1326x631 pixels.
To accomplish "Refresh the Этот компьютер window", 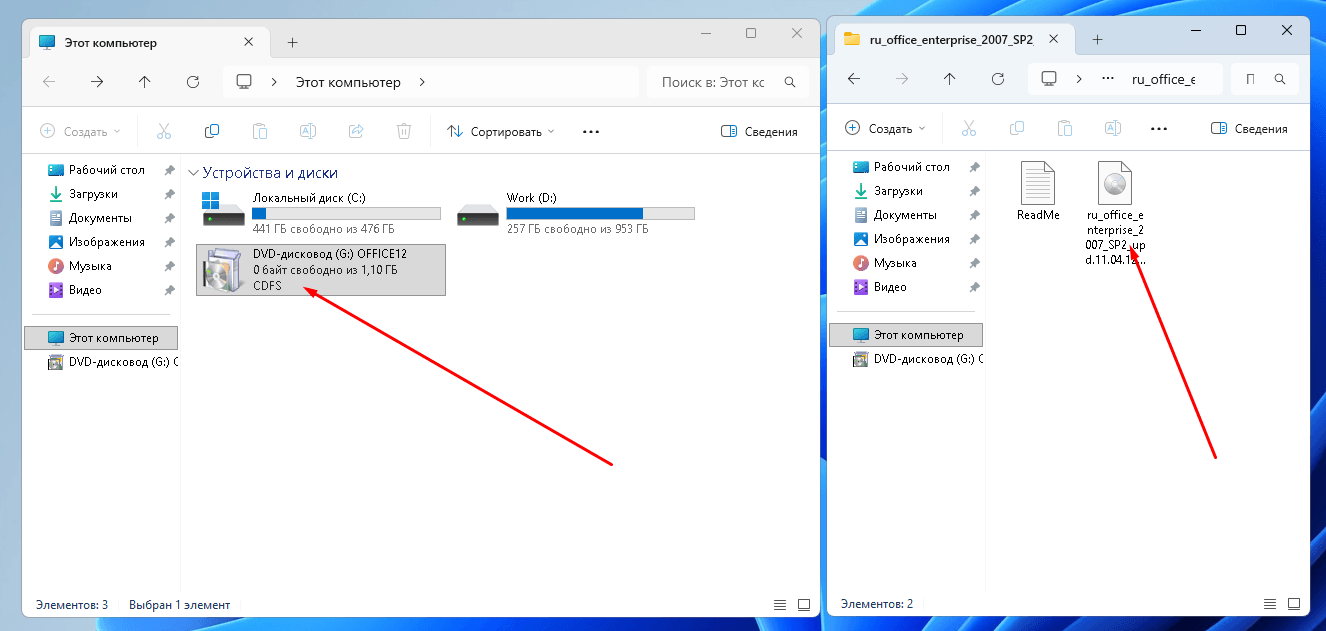I will click(x=193, y=82).
